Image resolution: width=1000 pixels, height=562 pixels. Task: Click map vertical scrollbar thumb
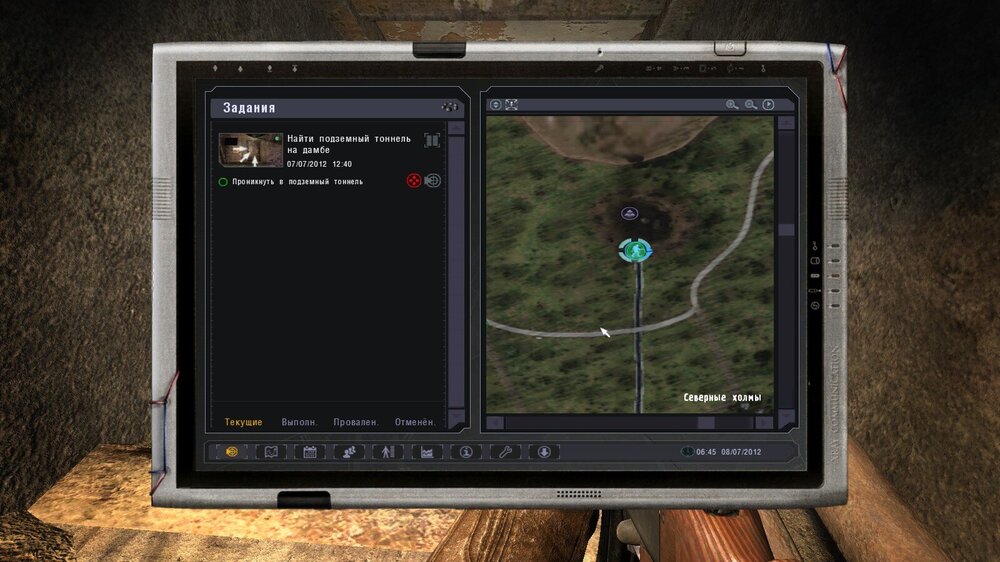tap(786, 230)
